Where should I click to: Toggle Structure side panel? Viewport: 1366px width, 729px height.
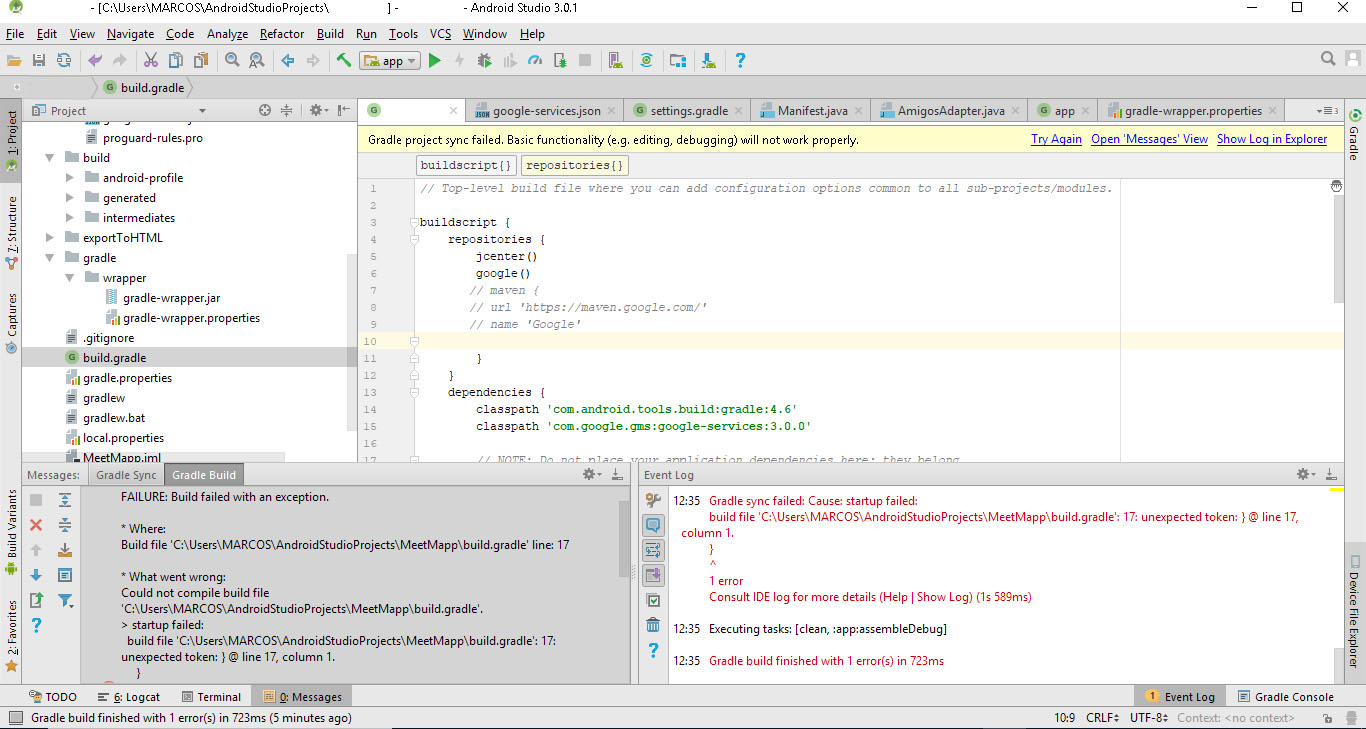[x=11, y=233]
